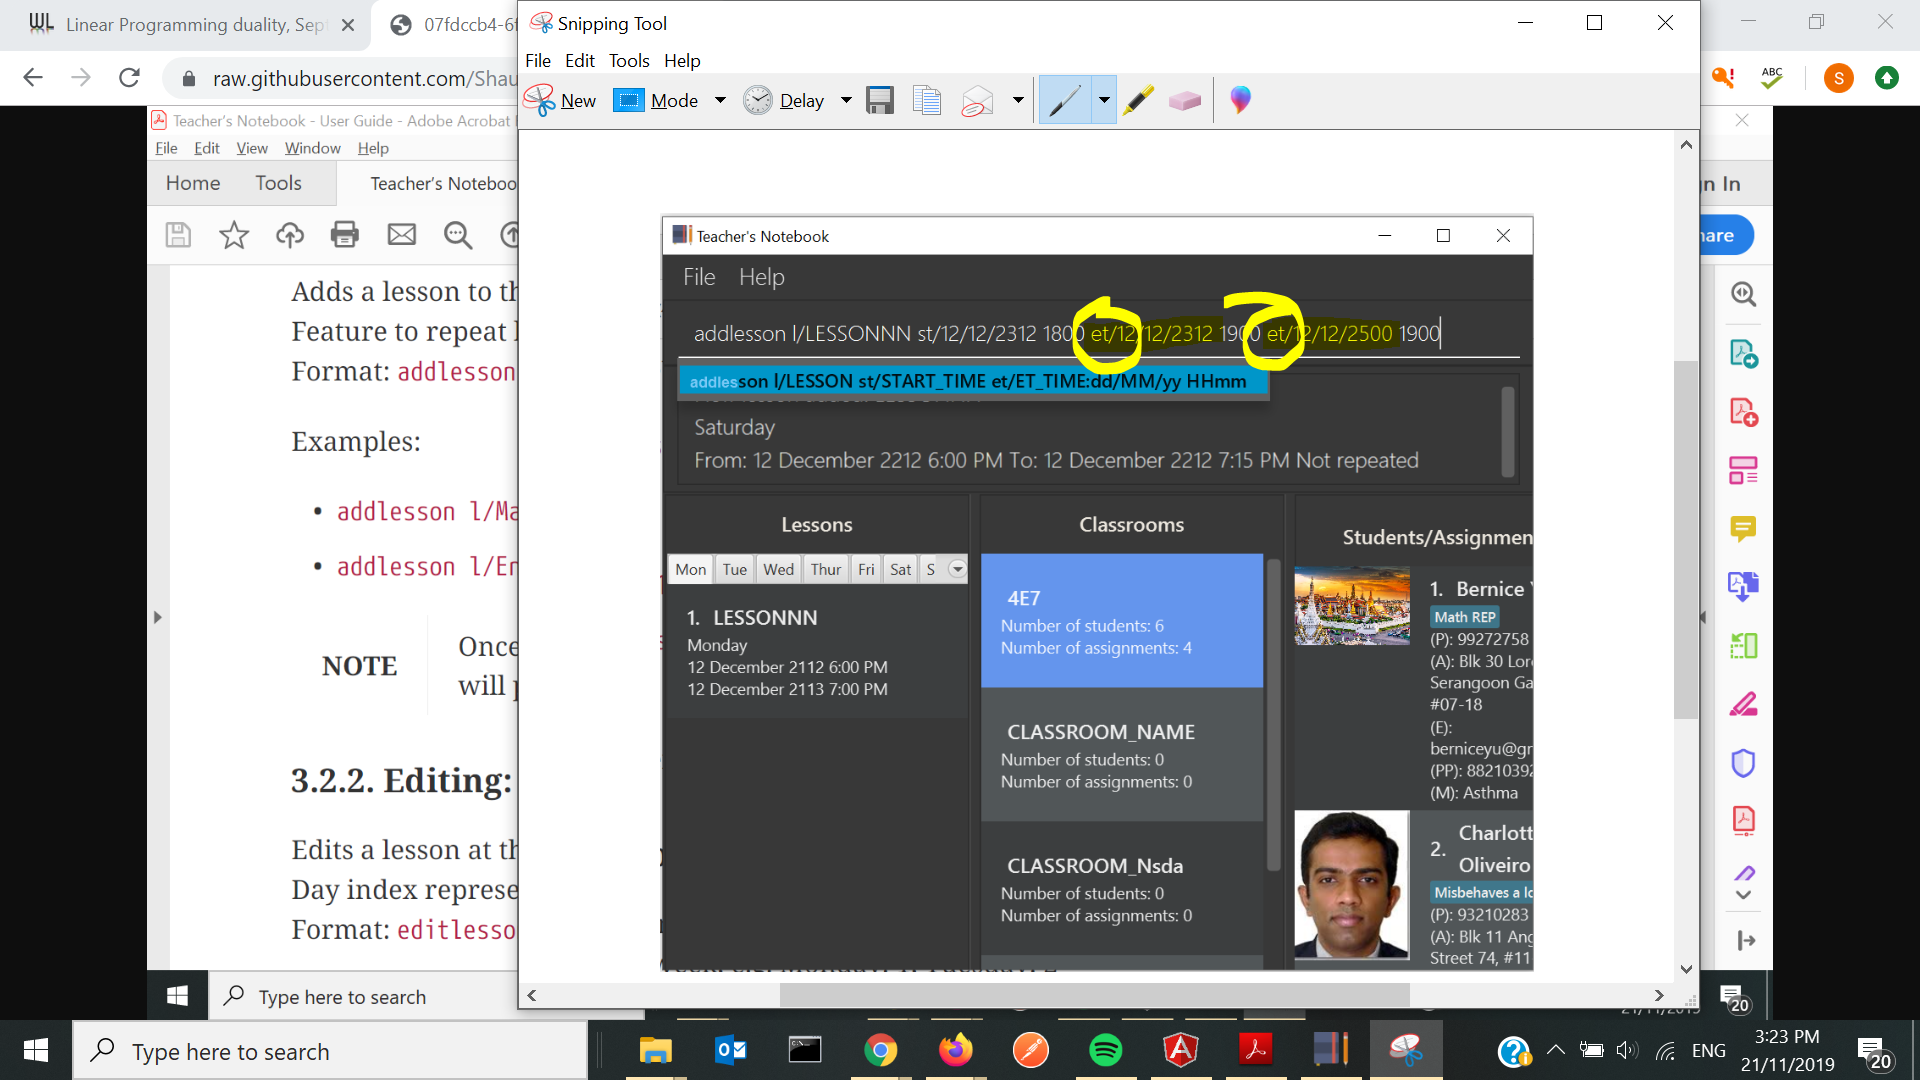The image size is (1920, 1080).
Task: Select the Pen tool button
Action: click(x=1064, y=100)
